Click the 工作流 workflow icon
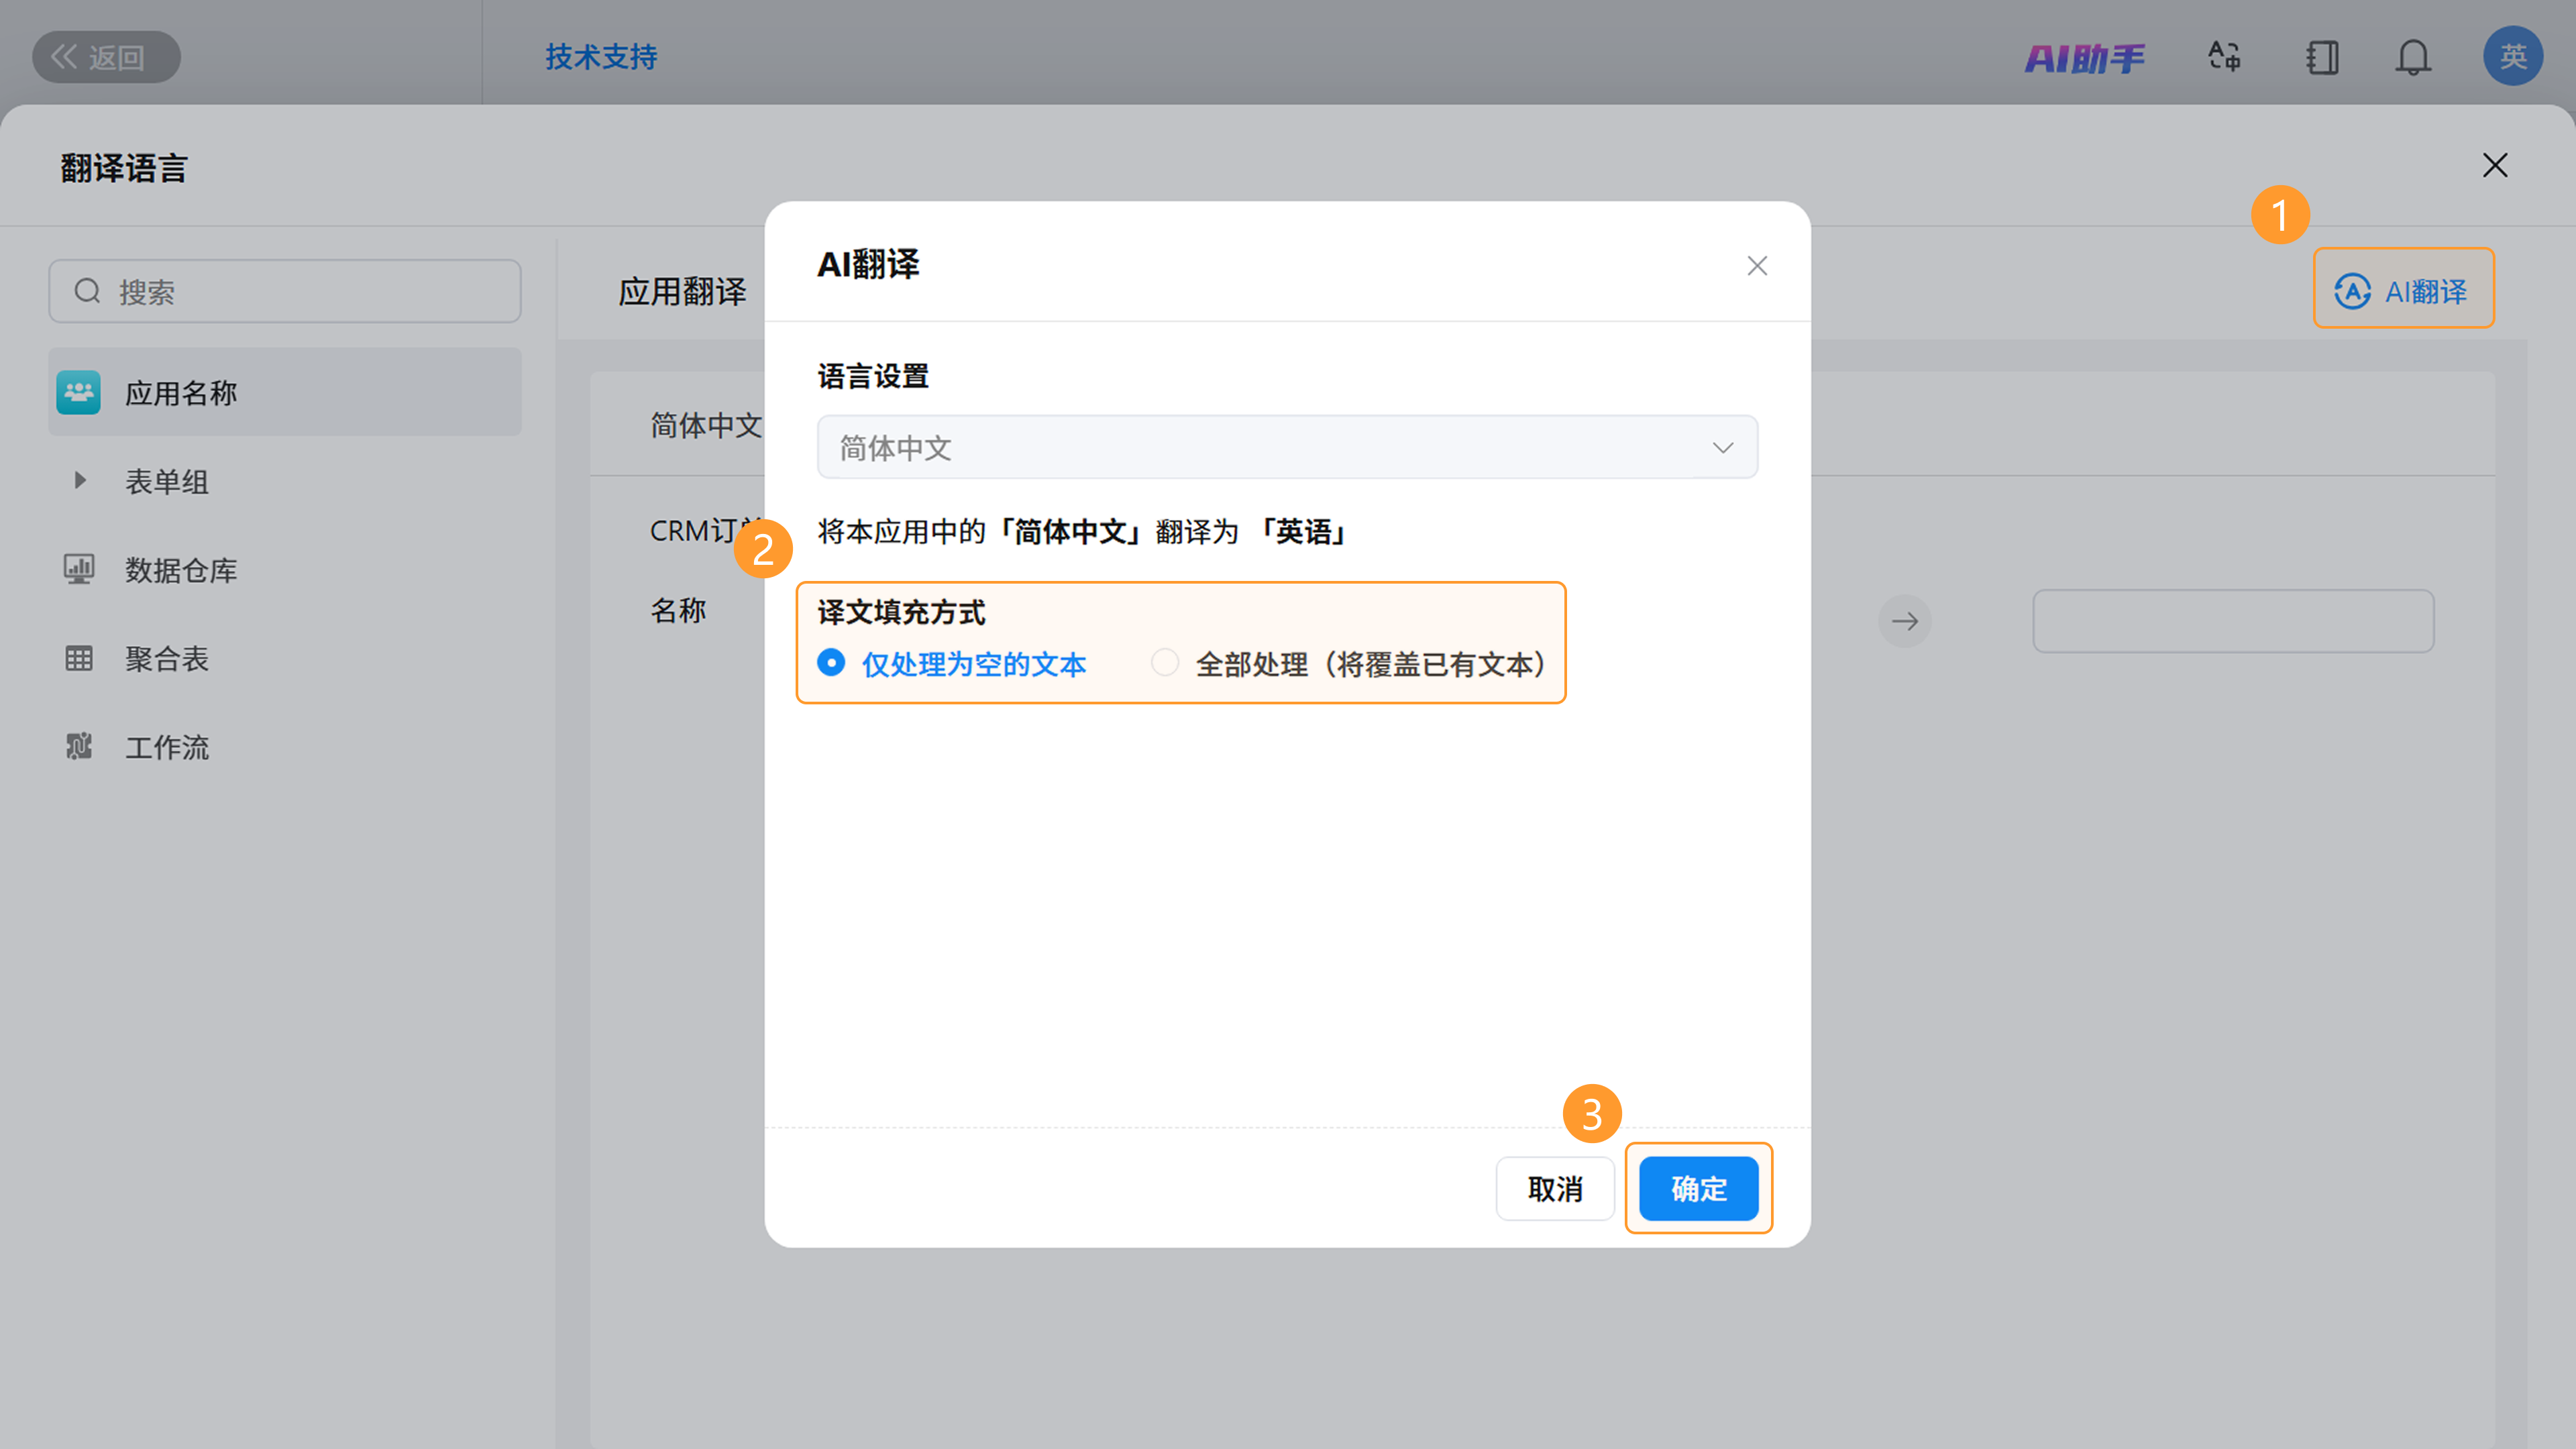Screen dimensions: 2576x1449 [x=79, y=746]
